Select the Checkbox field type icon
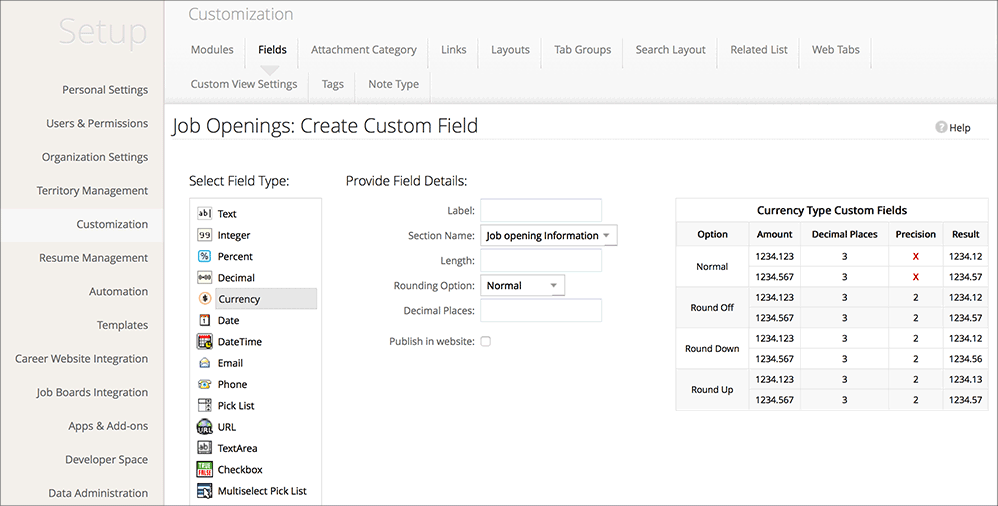This screenshot has width=998, height=506. [204, 469]
